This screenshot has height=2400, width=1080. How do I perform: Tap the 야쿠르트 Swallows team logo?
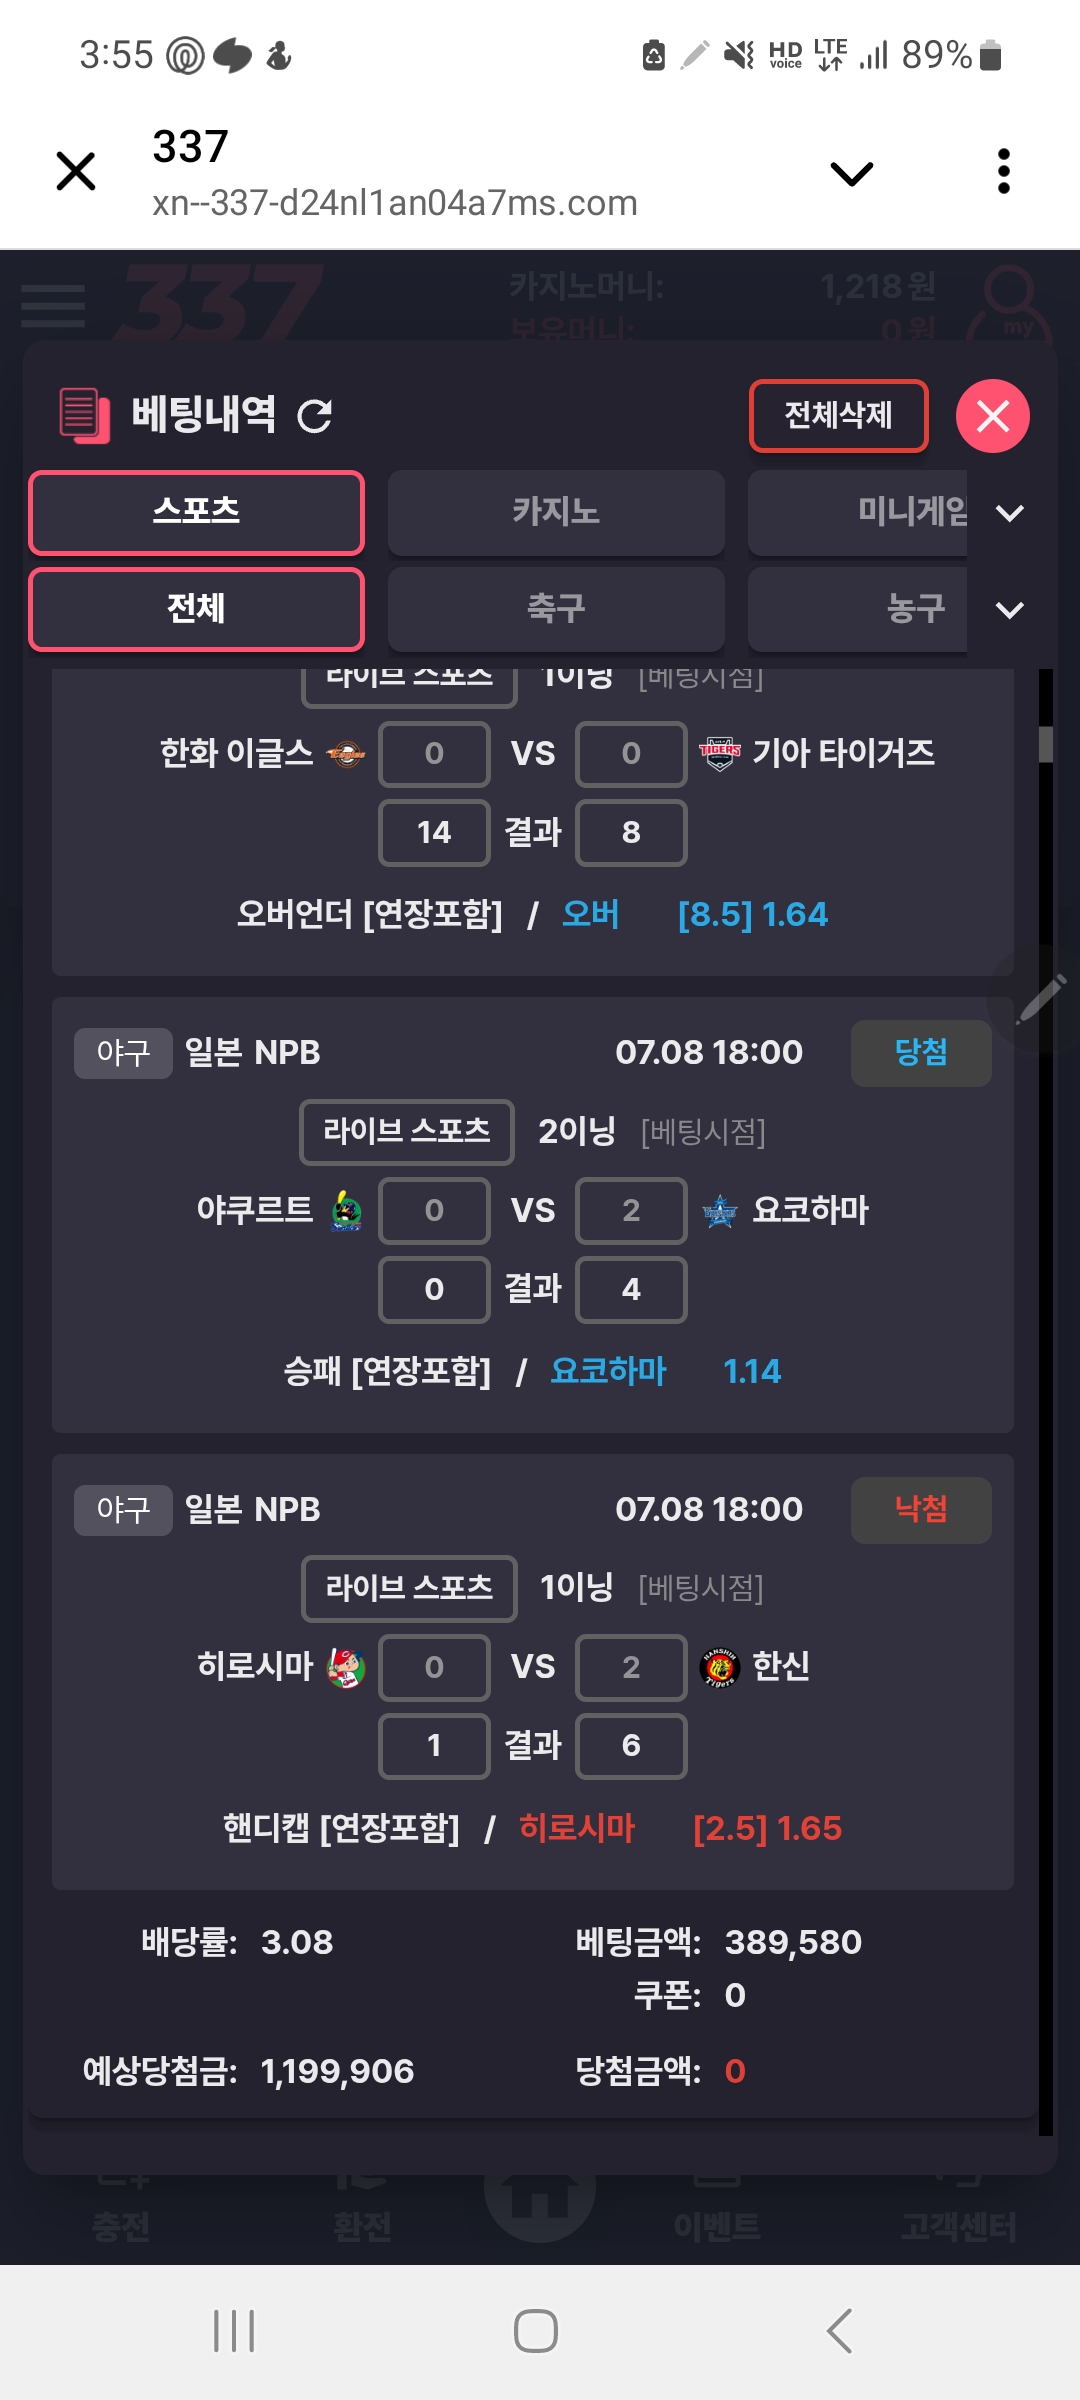point(346,1211)
